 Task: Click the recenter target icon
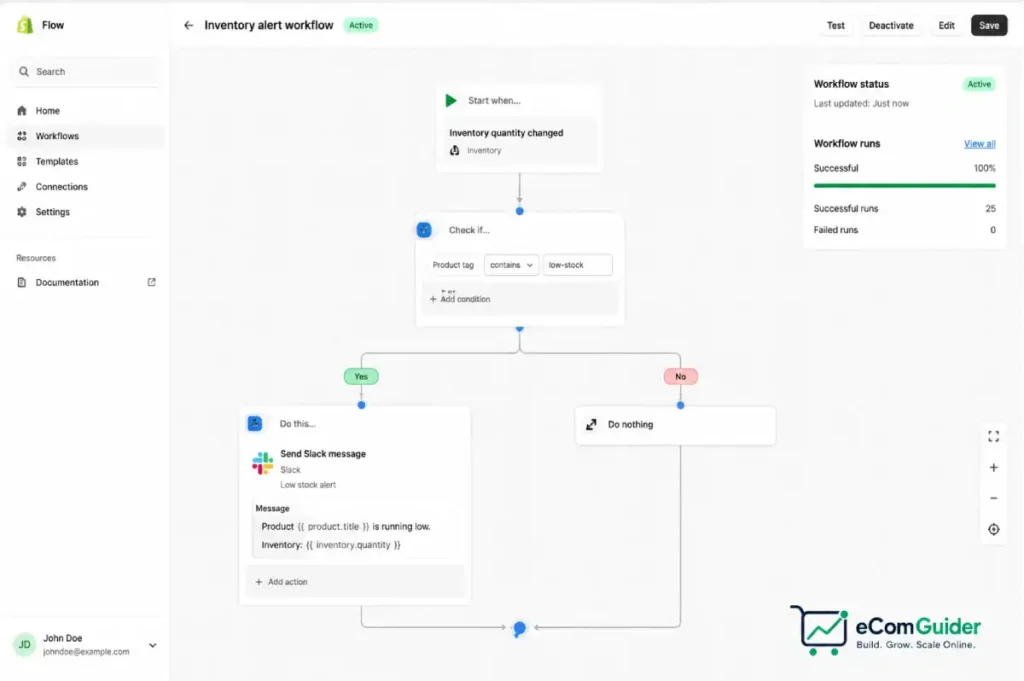tap(993, 530)
